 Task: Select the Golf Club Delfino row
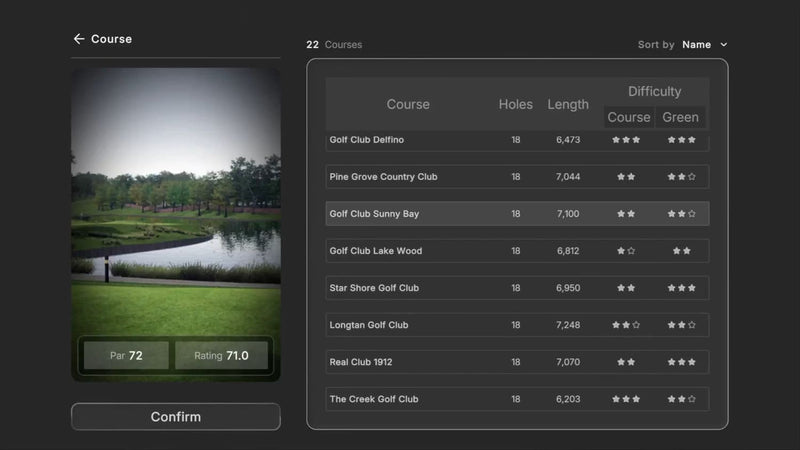(516, 140)
